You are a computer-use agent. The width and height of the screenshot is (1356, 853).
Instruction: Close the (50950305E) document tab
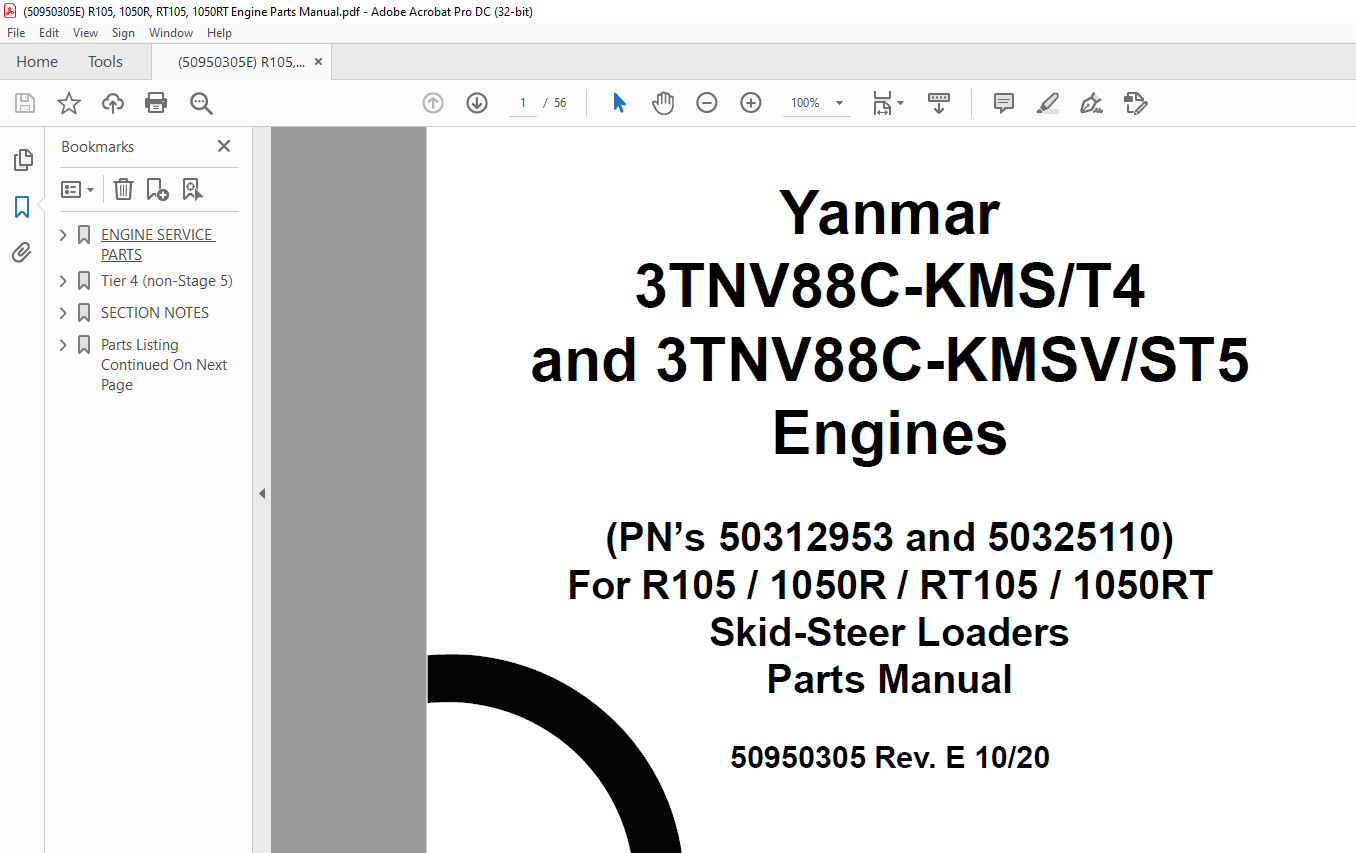319,62
